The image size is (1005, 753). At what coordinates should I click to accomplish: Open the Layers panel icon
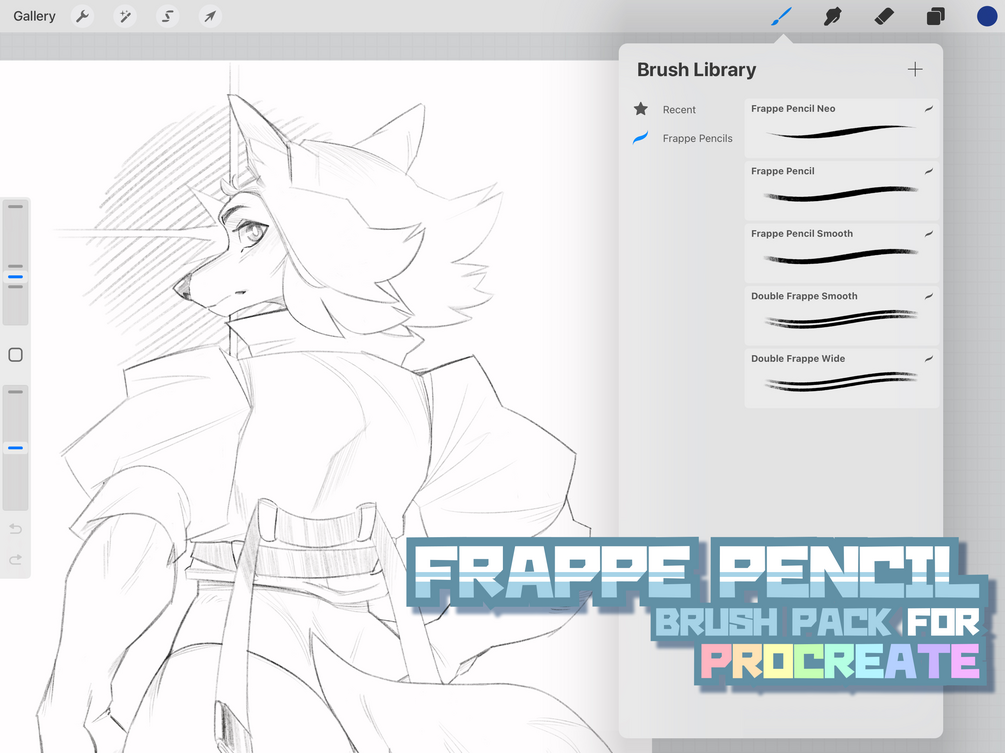tap(935, 16)
